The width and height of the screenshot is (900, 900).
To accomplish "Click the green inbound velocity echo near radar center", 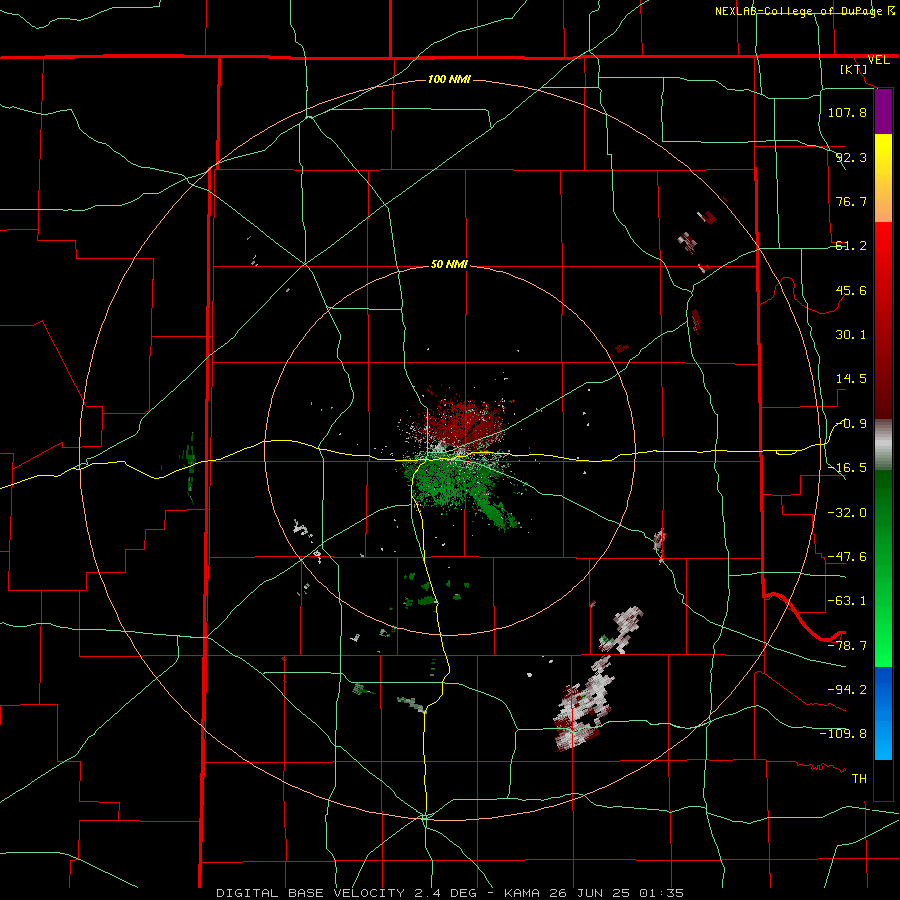I will (x=453, y=488).
